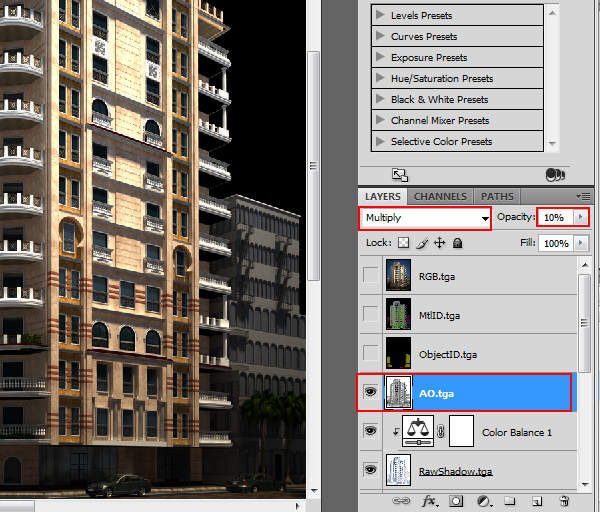Open the layer style fx menu

tap(431, 500)
